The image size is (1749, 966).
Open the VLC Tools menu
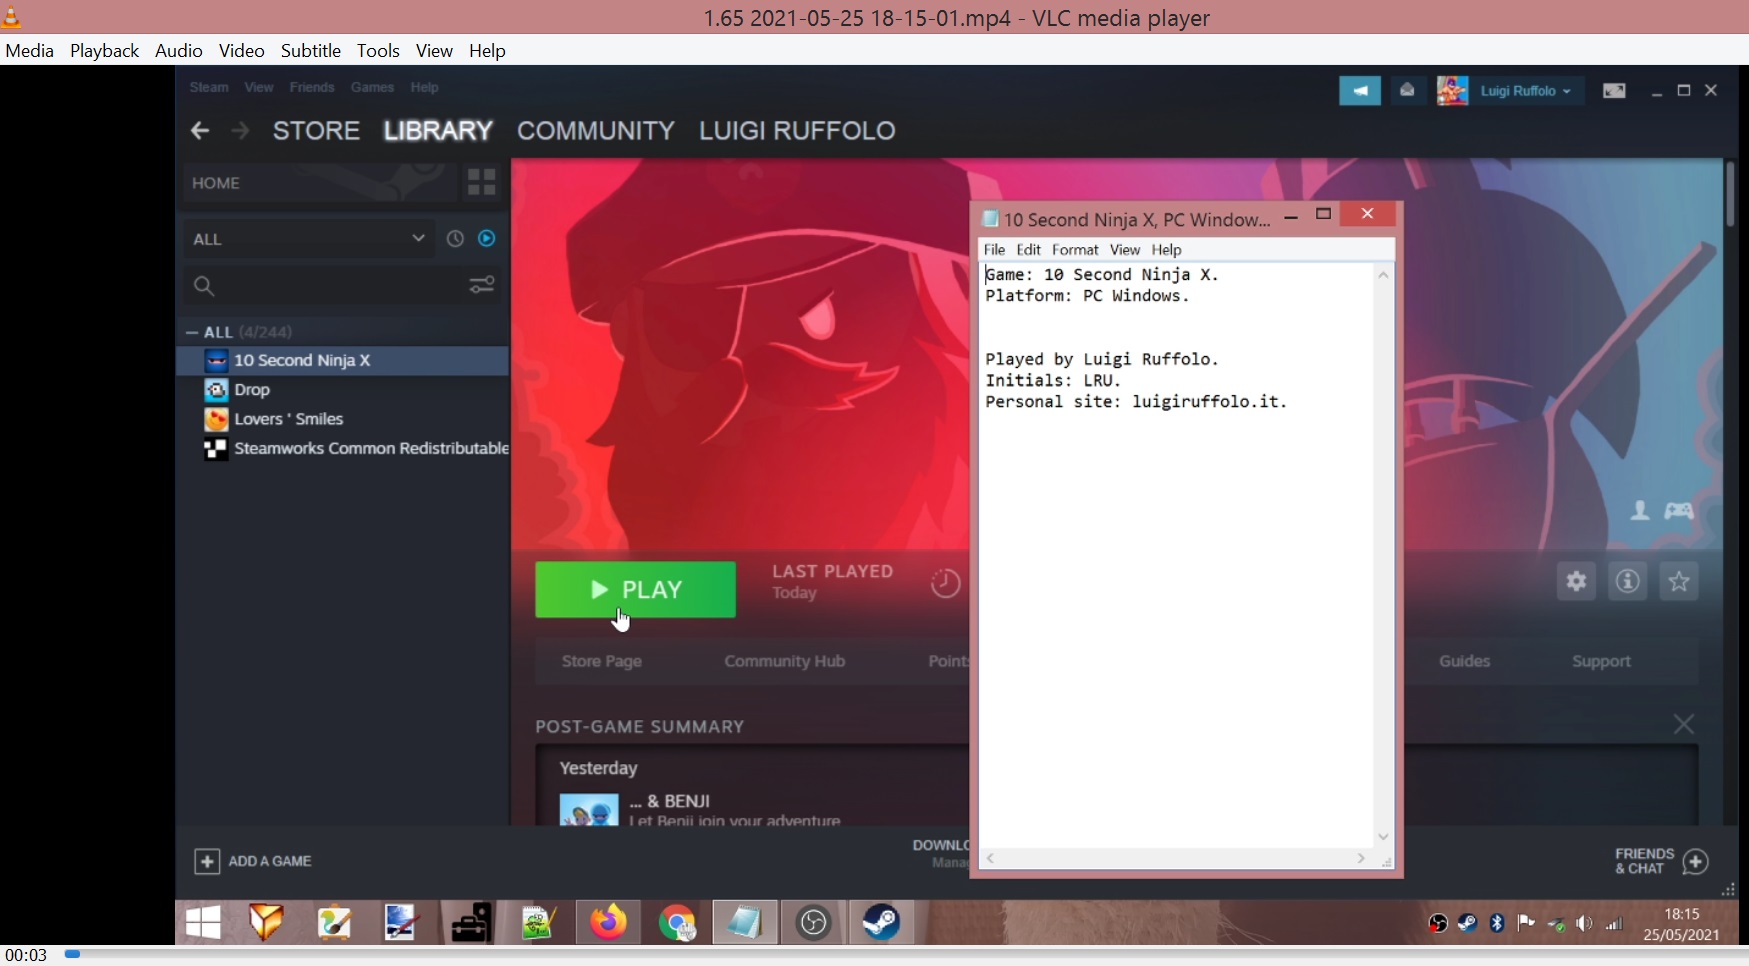378,50
